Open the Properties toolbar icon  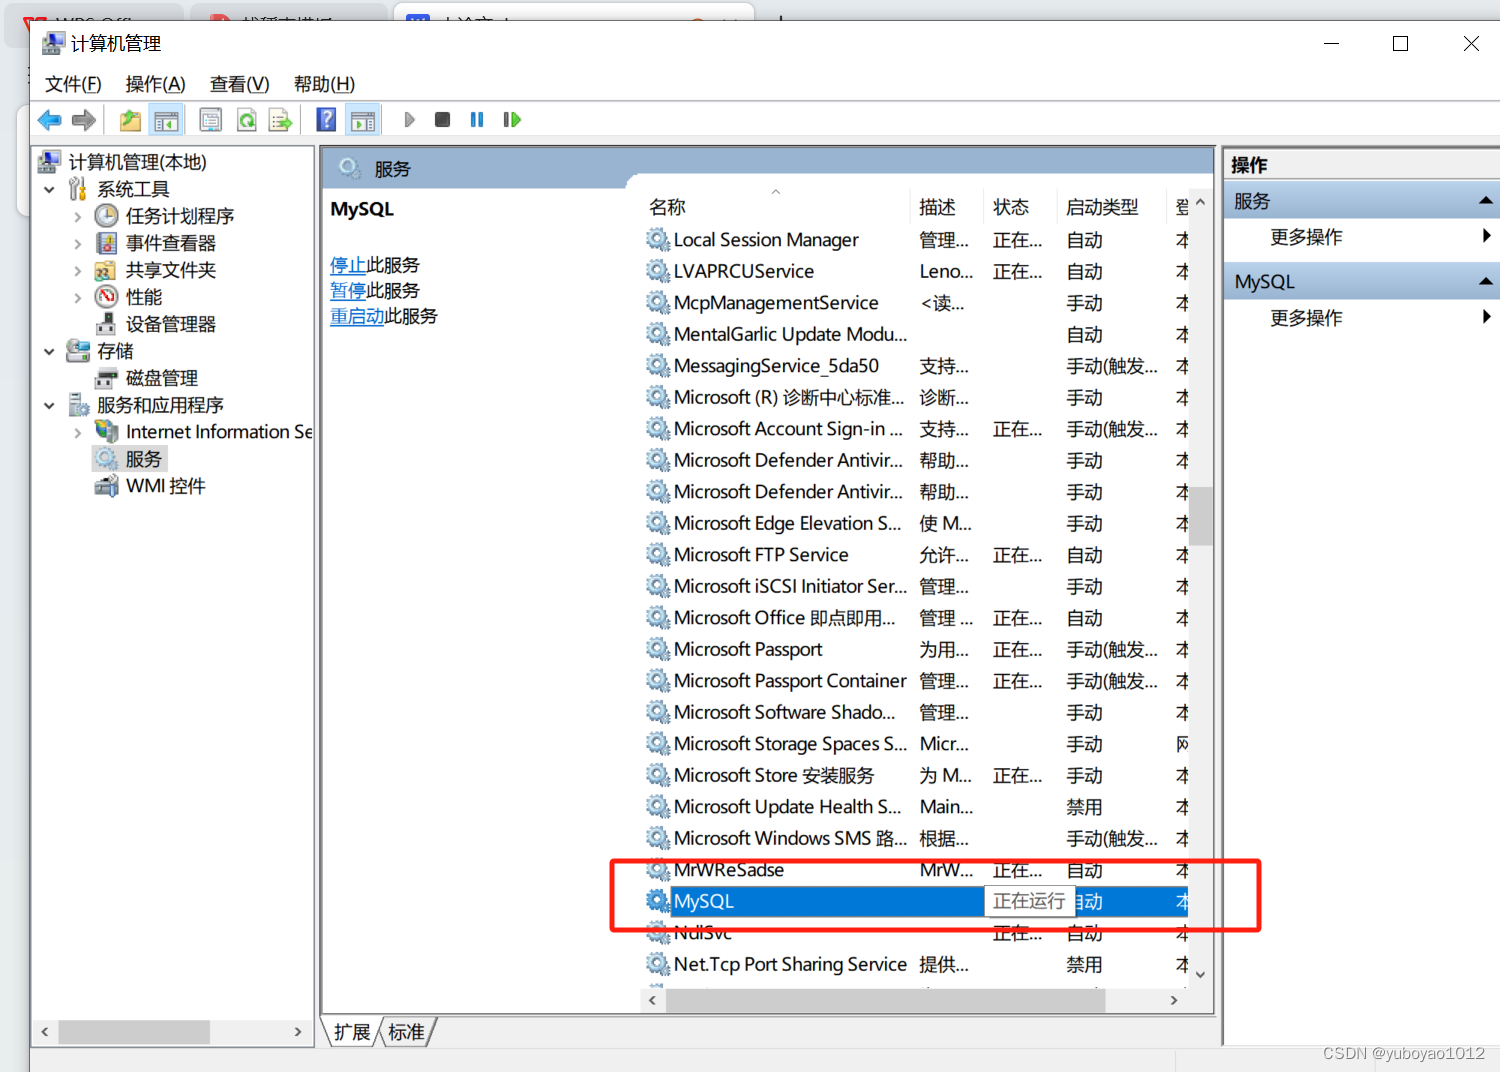pos(211,120)
